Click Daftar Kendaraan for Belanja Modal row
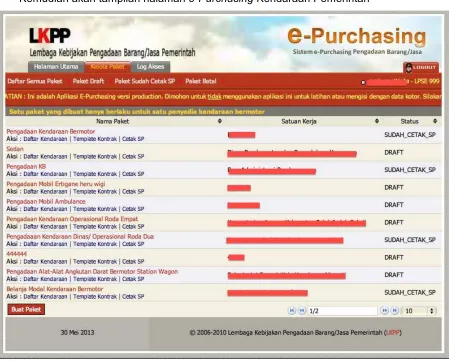450x362 pixels. click(45, 296)
